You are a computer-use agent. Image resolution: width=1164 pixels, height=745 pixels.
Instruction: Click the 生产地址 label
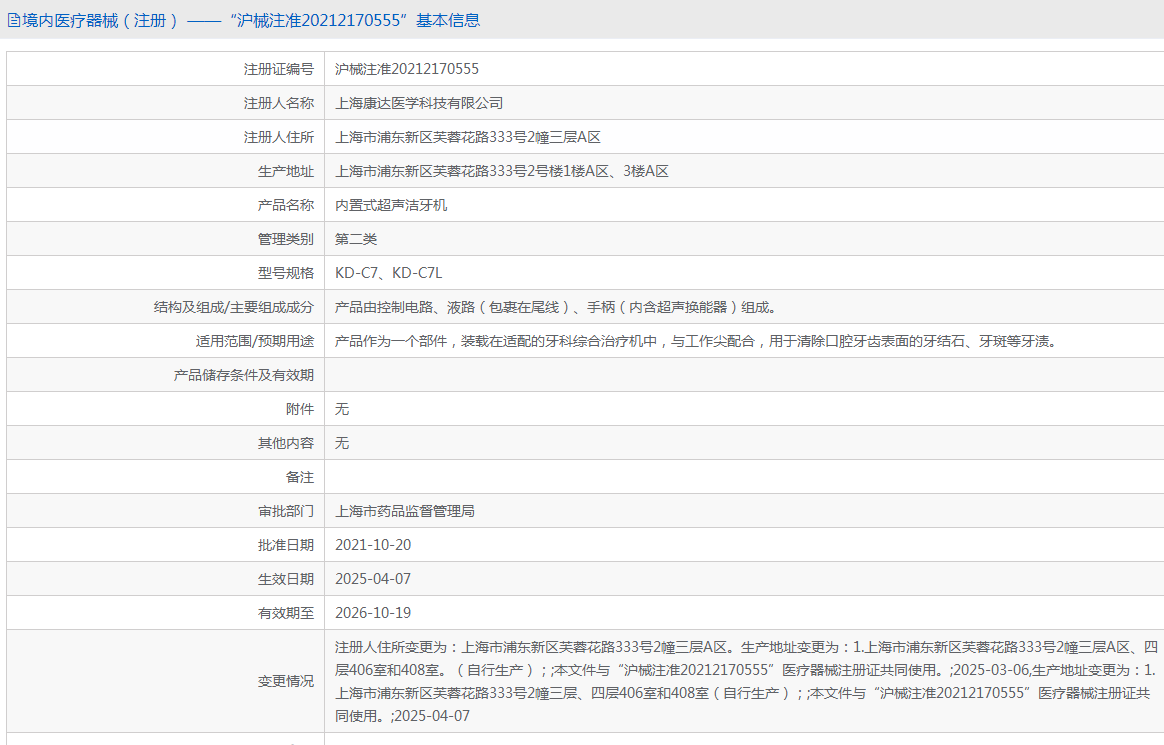pyautogui.click(x=286, y=171)
